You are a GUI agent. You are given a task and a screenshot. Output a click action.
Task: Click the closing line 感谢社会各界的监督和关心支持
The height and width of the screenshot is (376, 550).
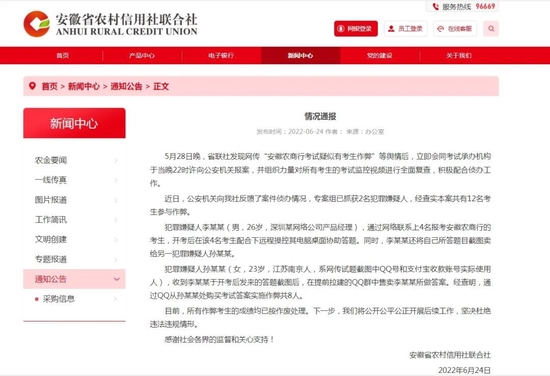click(x=219, y=340)
